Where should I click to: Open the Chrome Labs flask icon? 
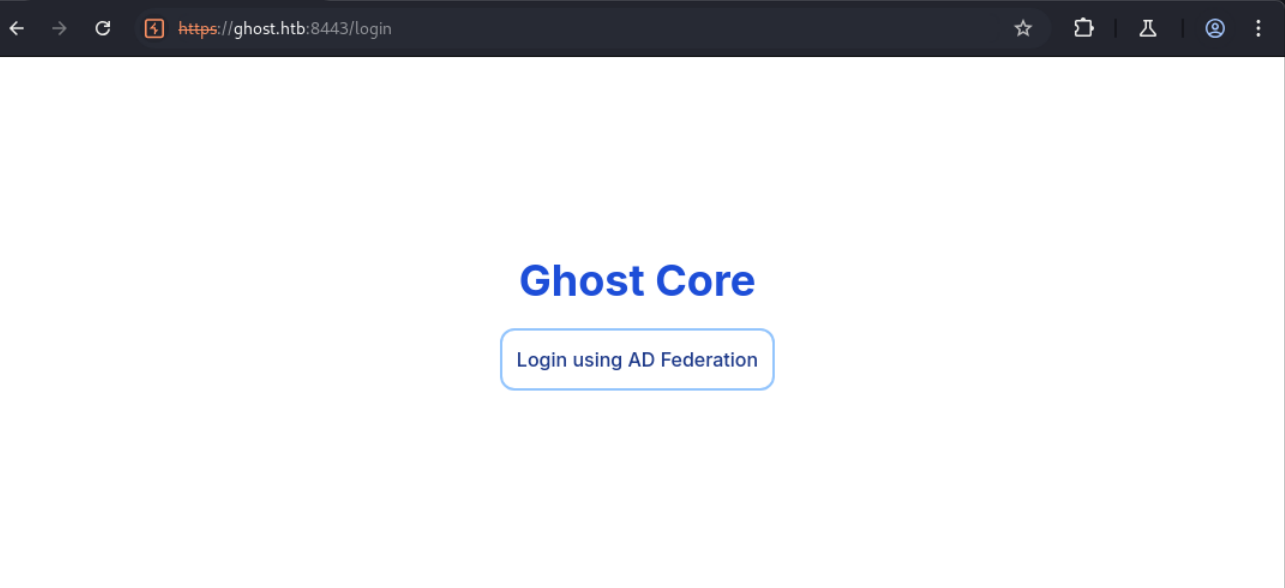point(1148,28)
